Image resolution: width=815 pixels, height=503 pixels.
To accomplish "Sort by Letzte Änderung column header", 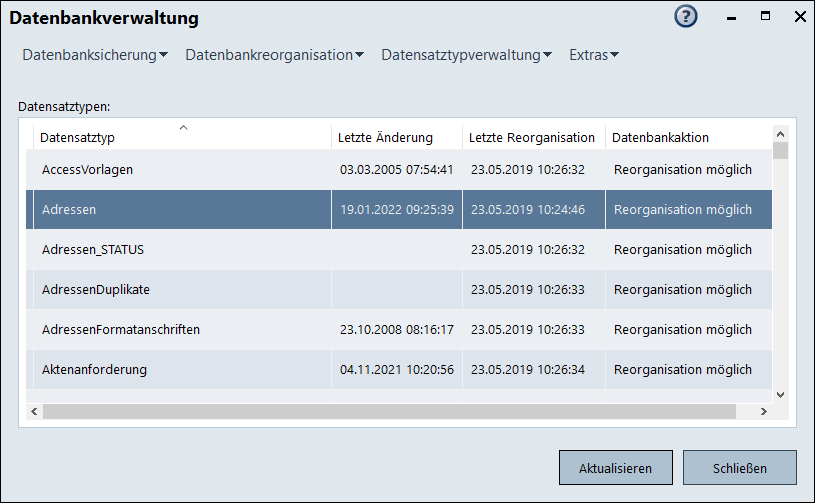I will coord(385,137).
